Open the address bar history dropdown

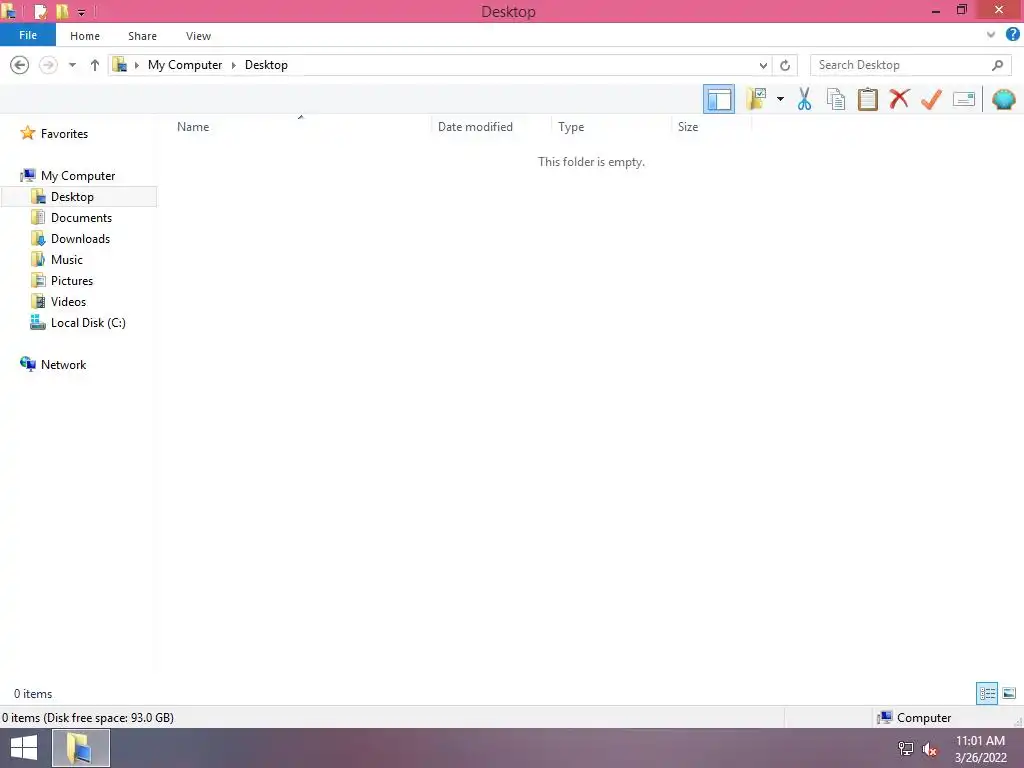tap(763, 65)
